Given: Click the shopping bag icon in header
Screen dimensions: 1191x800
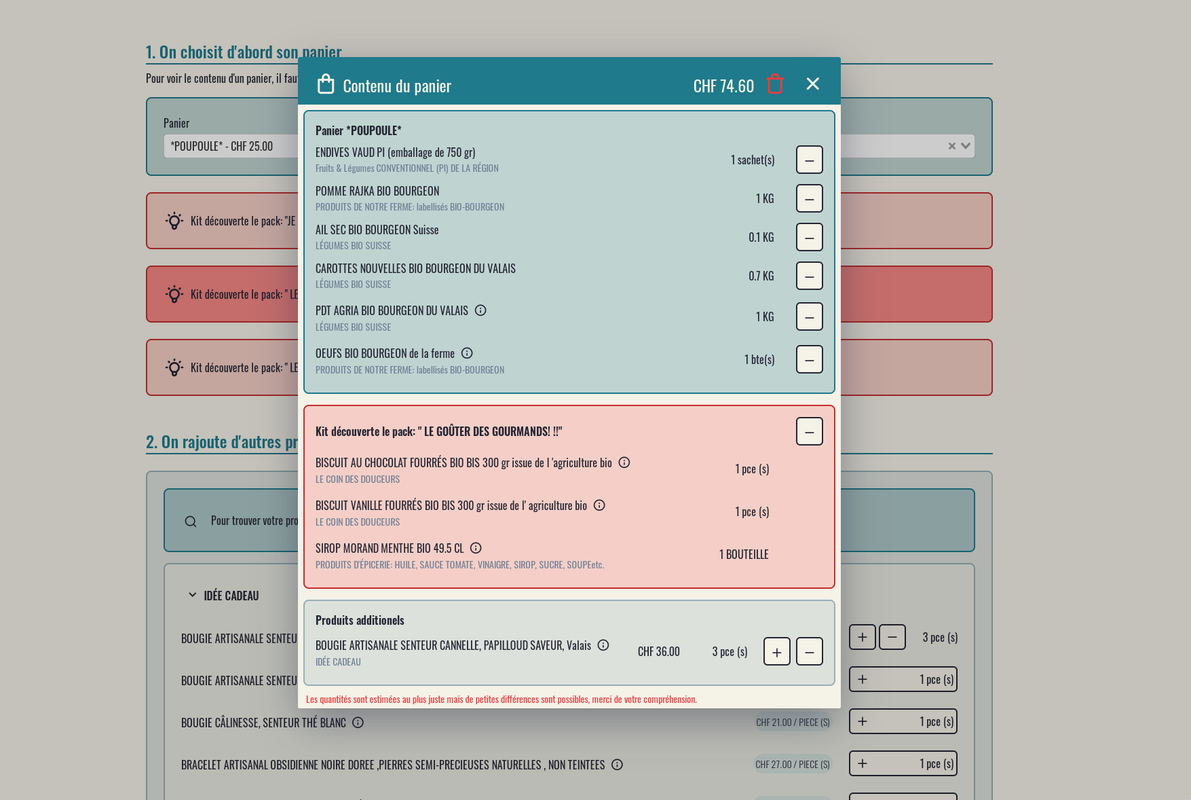Looking at the screenshot, I should [325, 85].
